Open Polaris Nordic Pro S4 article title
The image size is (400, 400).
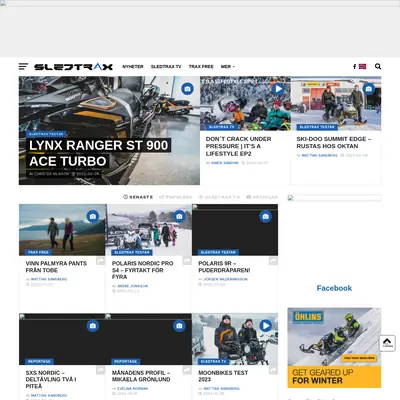coord(143,270)
